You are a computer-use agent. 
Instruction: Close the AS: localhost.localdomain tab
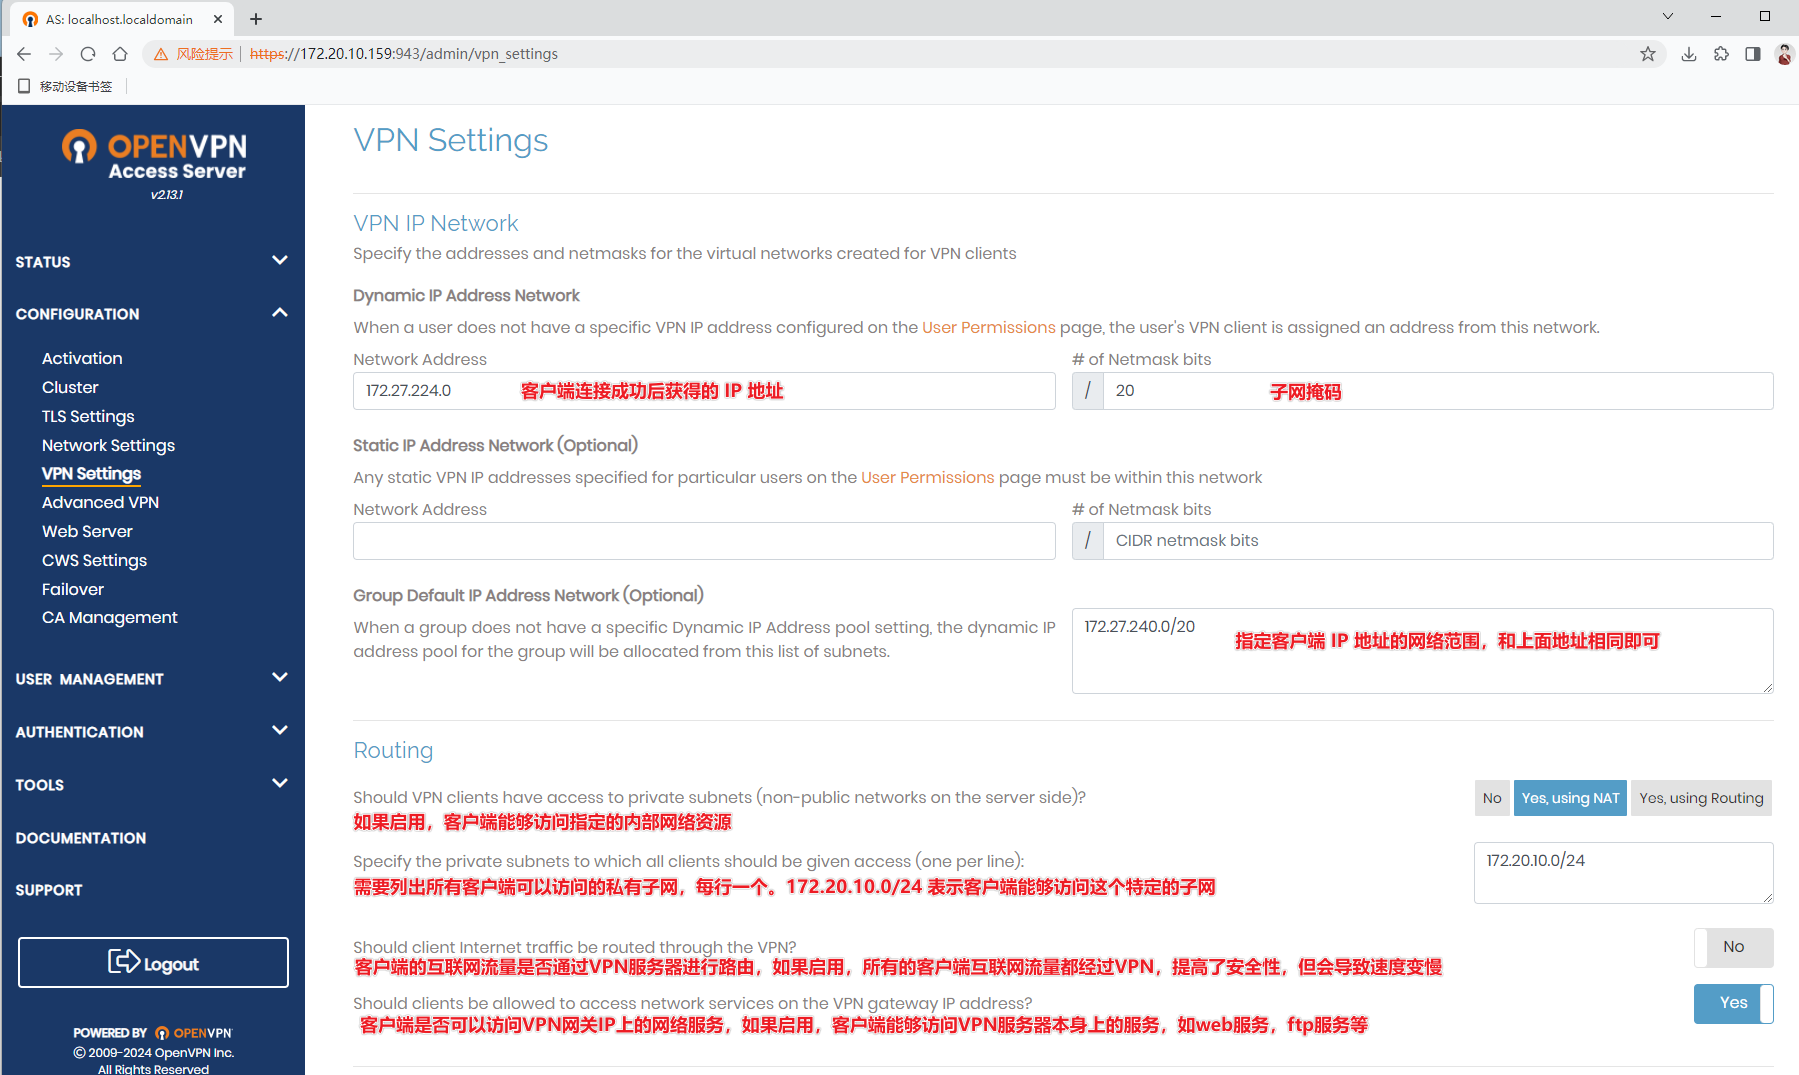click(218, 19)
